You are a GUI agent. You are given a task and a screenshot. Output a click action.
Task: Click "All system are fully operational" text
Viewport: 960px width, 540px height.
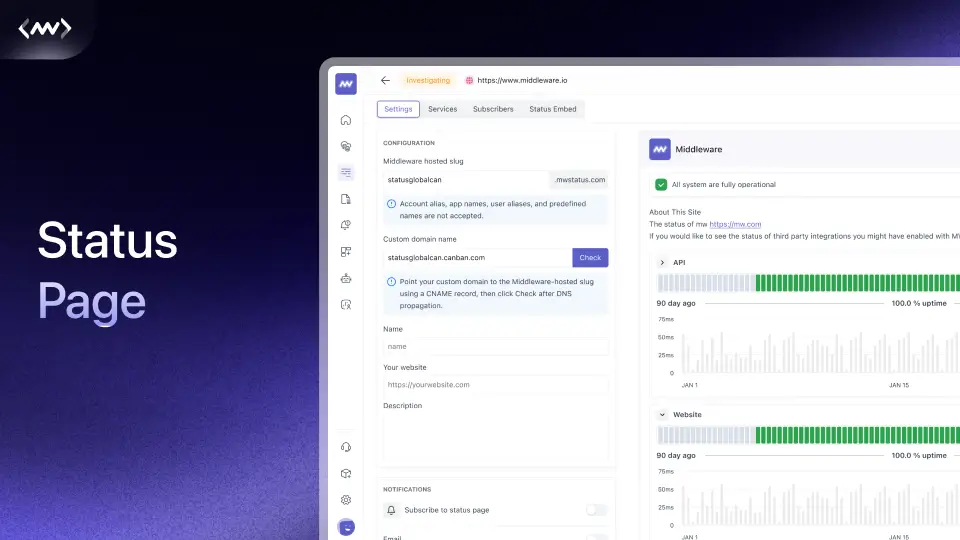(x=724, y=184)
